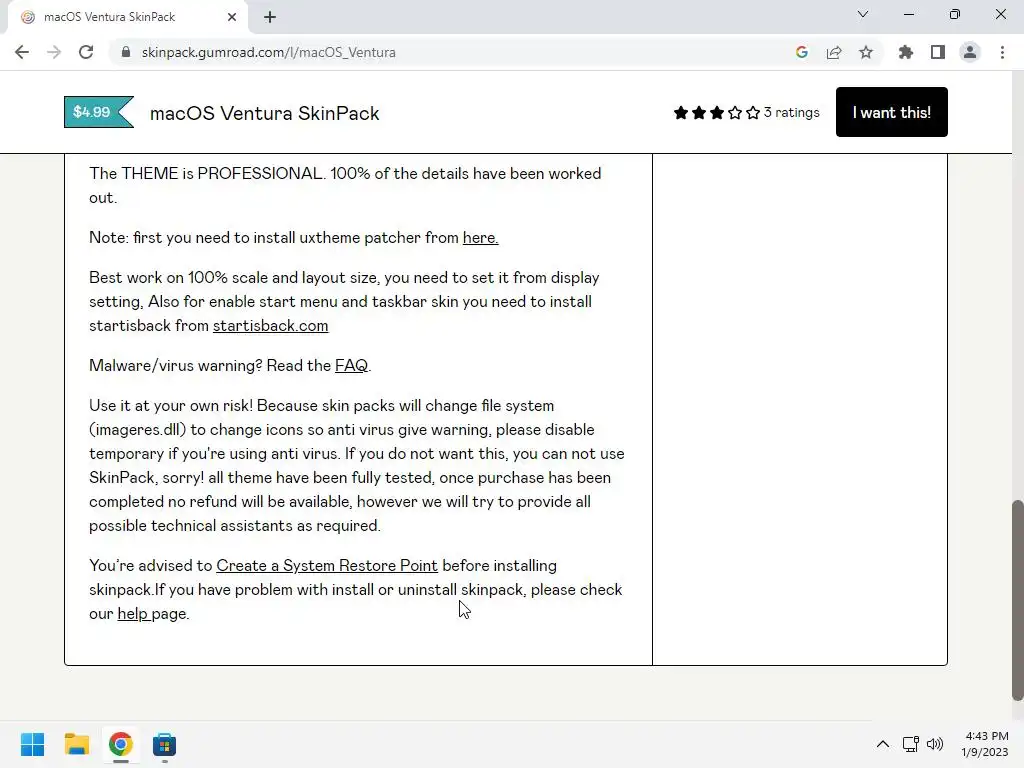The width and height of the screenshot is (1024, 768).
Task: Show hidden system tray icons
Action: (882, 744)
